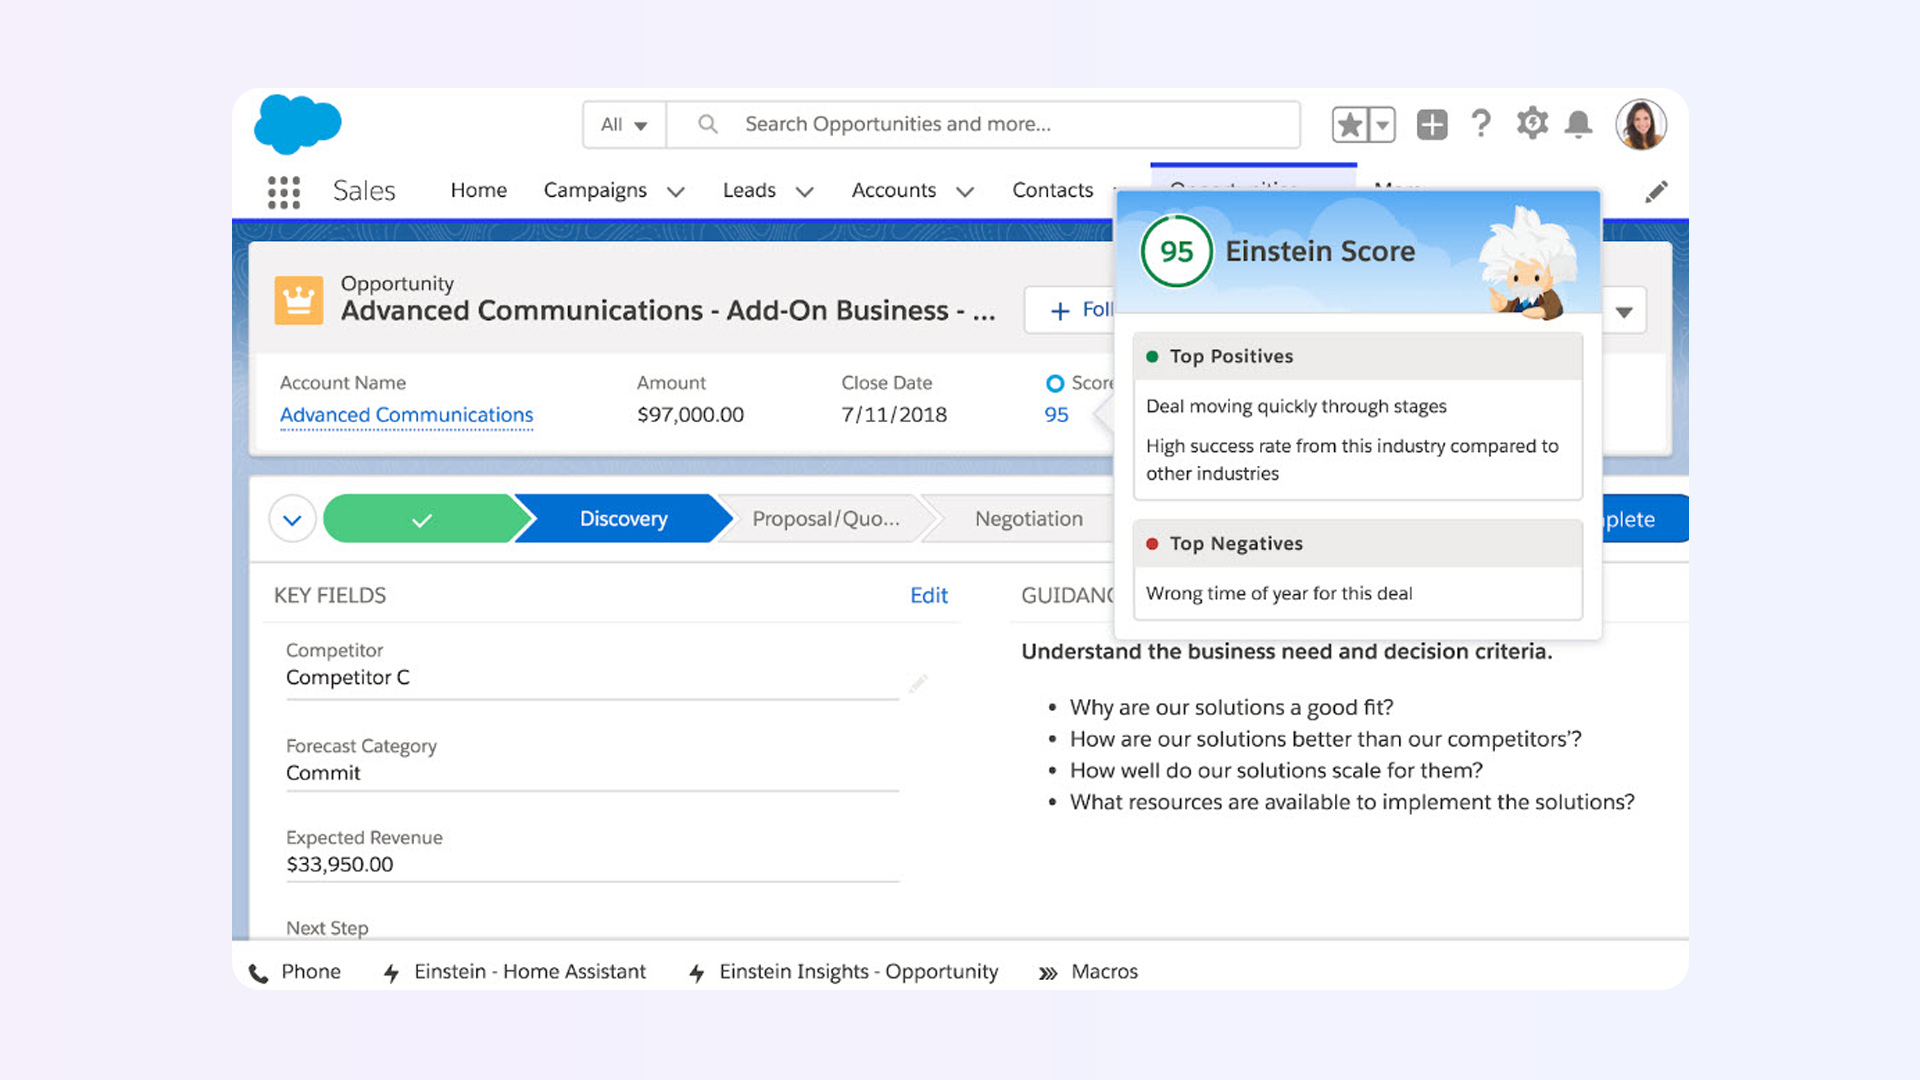Click 'Deal moving quickly through stages'

coord(1296,407)
